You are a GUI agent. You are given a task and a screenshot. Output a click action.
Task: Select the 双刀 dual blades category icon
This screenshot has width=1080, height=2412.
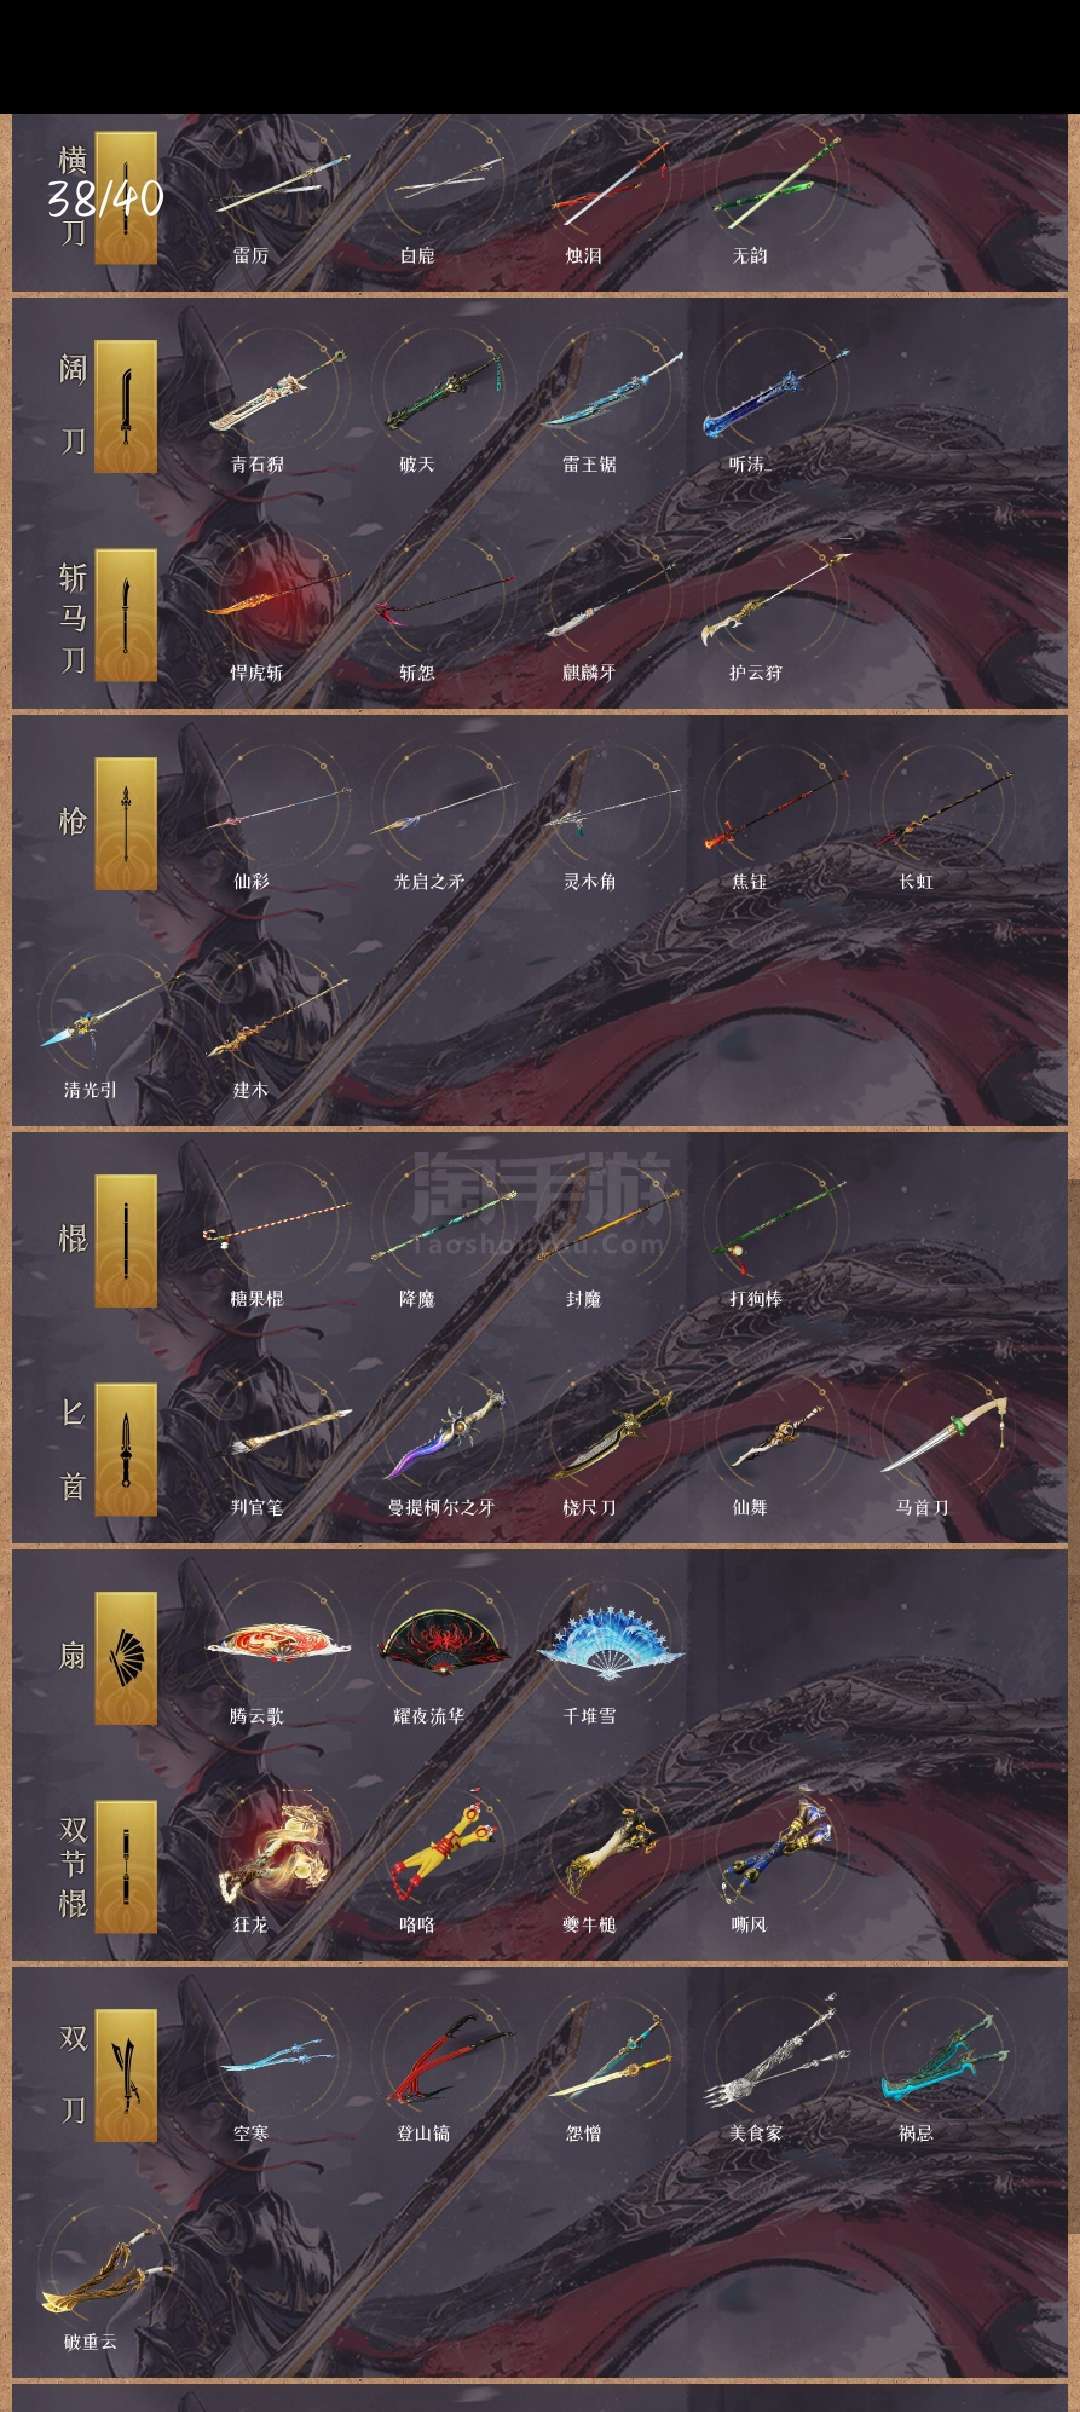click(x=125, y=2075)
